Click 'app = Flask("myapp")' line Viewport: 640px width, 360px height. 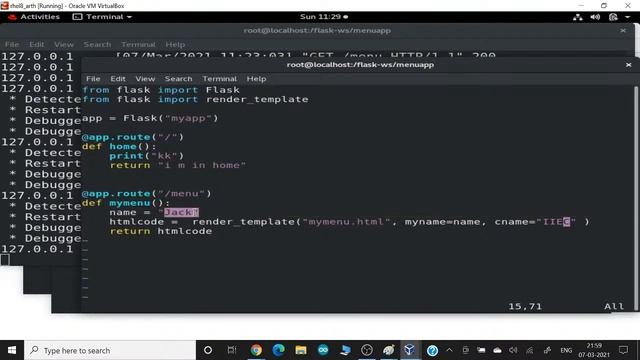pos(150,118)
